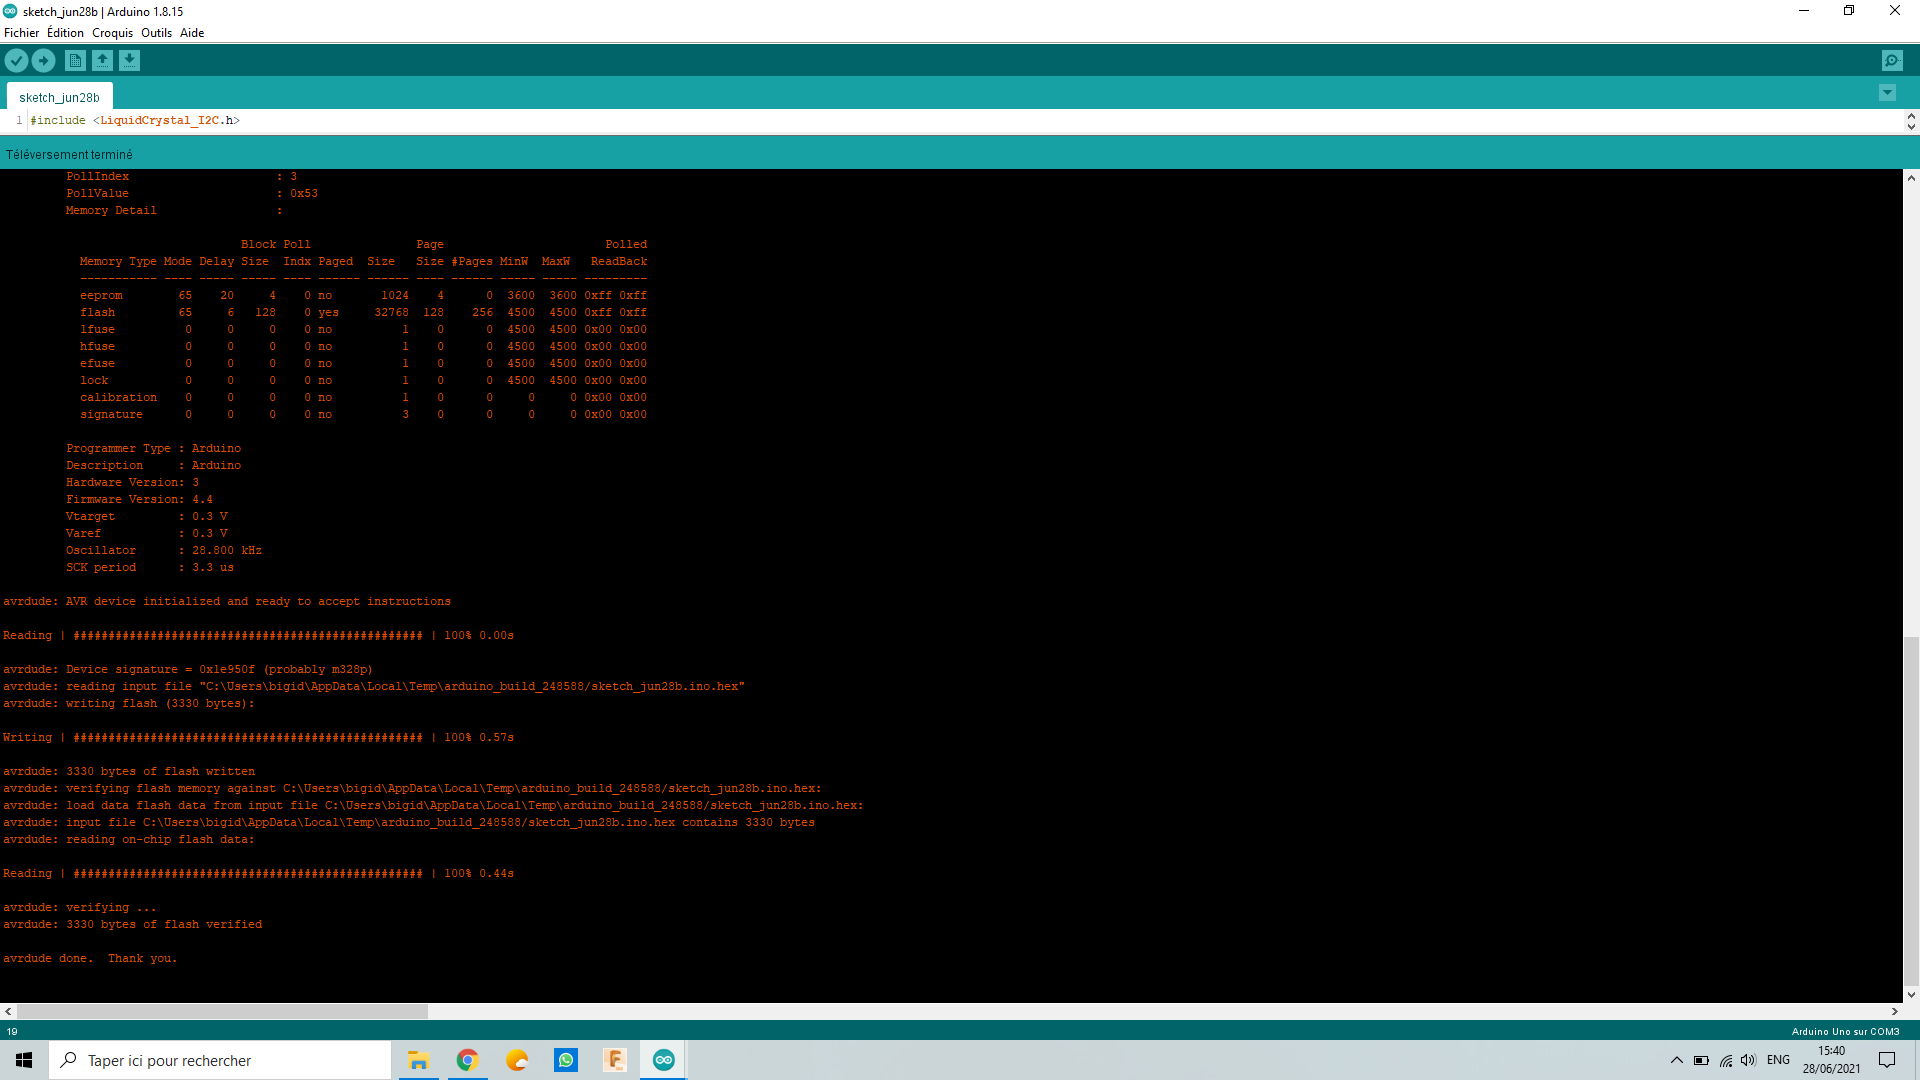Click the console vertical scrollbar thumb

coord(1911,811)
